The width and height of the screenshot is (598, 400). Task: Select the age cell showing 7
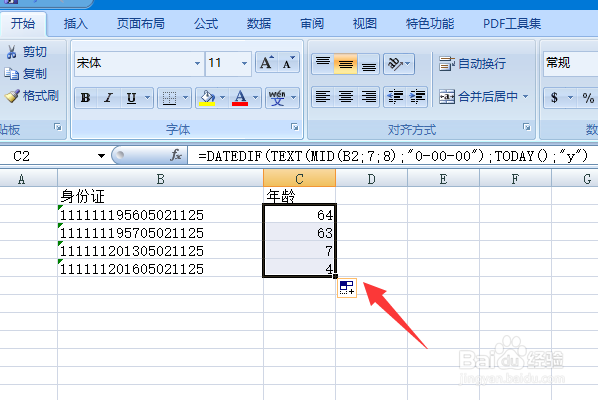click(x=299, y=251)
